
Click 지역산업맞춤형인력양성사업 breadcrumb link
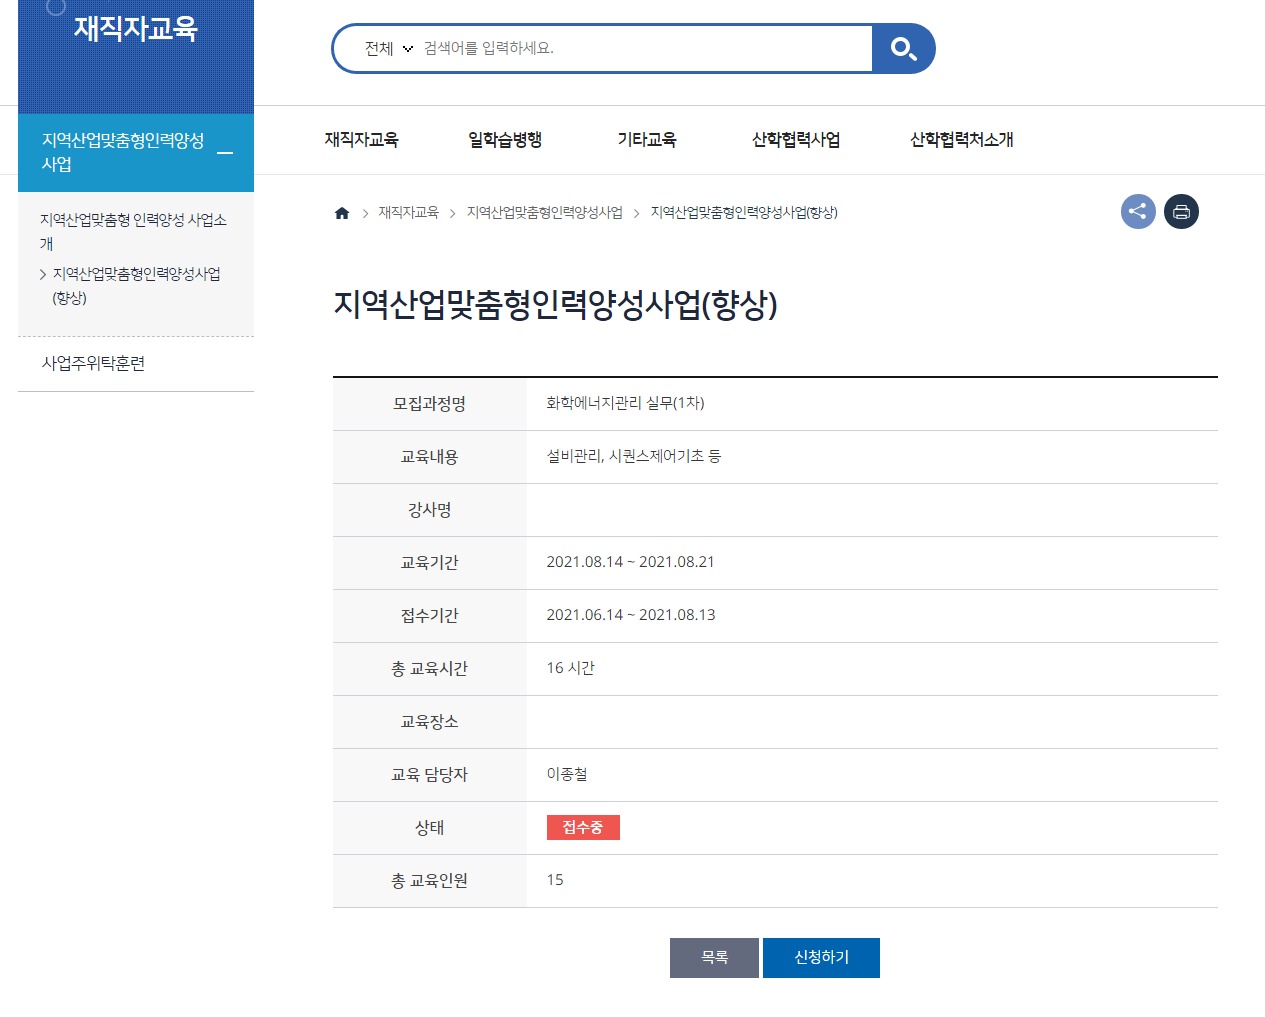(544, 213)
